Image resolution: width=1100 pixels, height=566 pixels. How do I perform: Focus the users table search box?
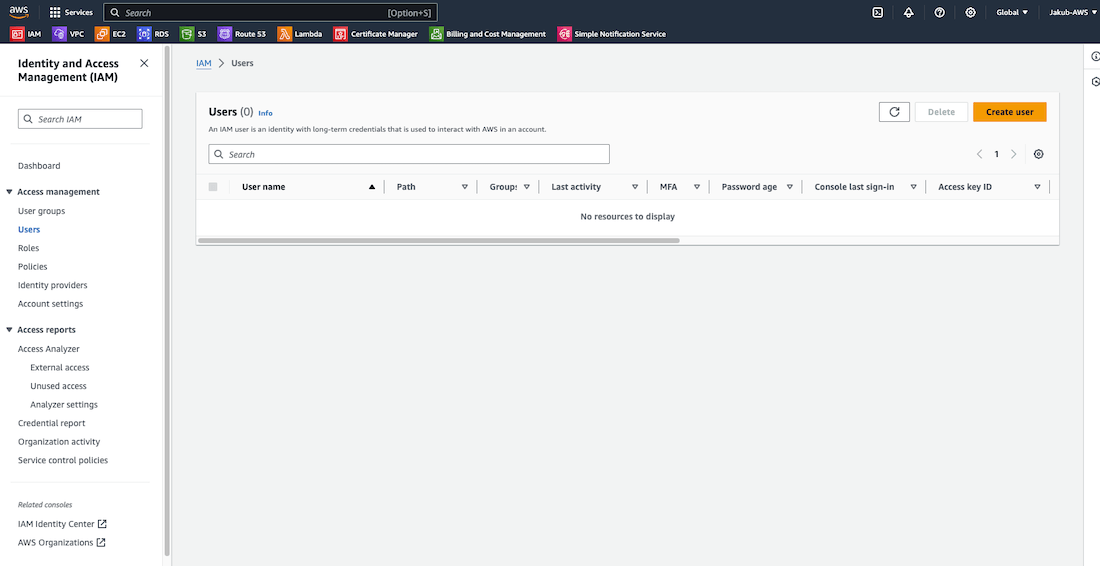409,154
